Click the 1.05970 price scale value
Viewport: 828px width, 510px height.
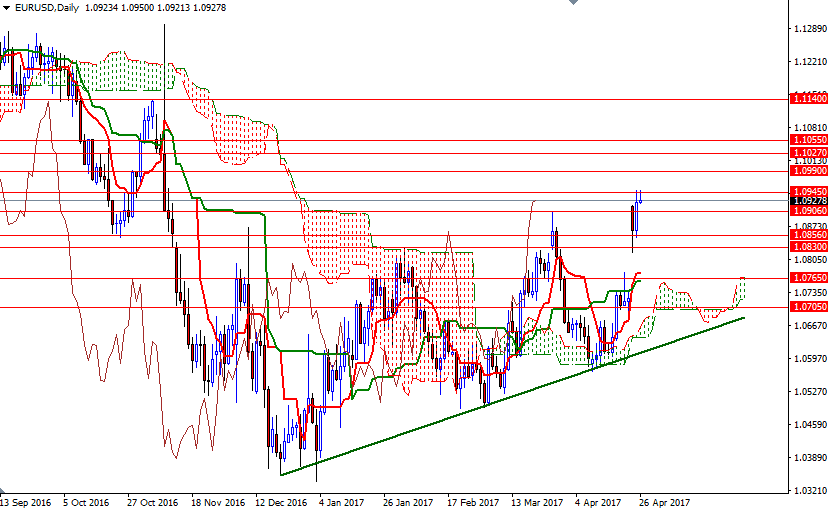click(811, 358)
